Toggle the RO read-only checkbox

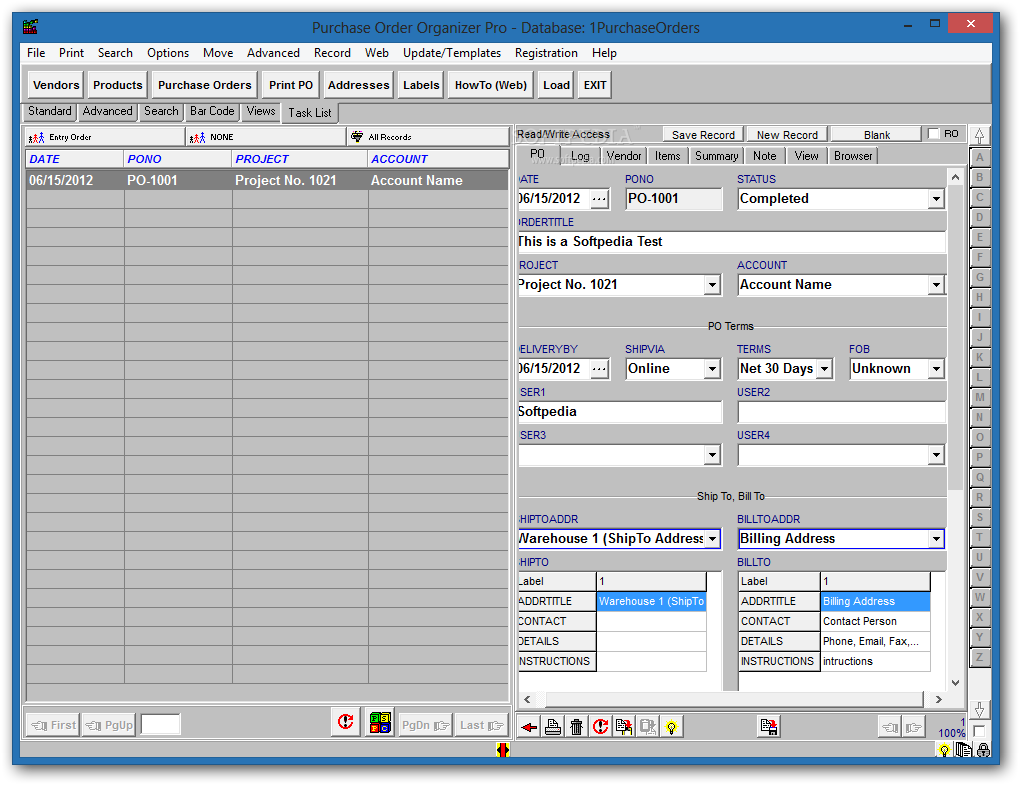pyautogui.click(x=934, y=134)
